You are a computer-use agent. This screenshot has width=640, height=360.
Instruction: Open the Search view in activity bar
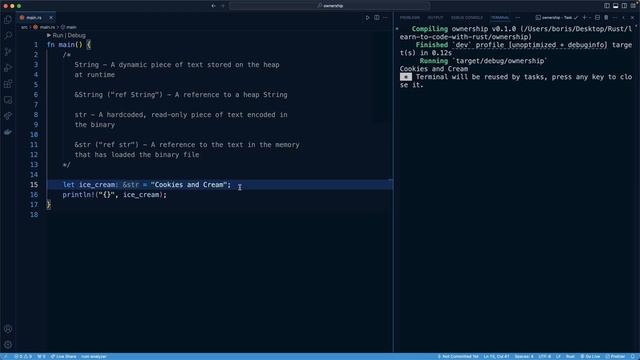[8, 36]
